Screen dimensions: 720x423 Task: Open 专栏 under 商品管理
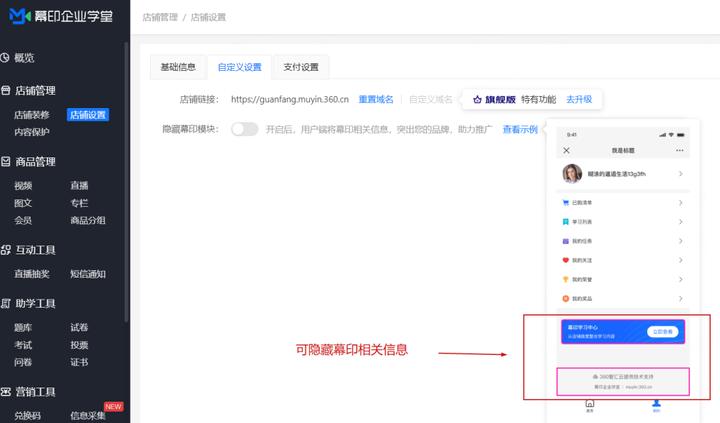[79, 203]
